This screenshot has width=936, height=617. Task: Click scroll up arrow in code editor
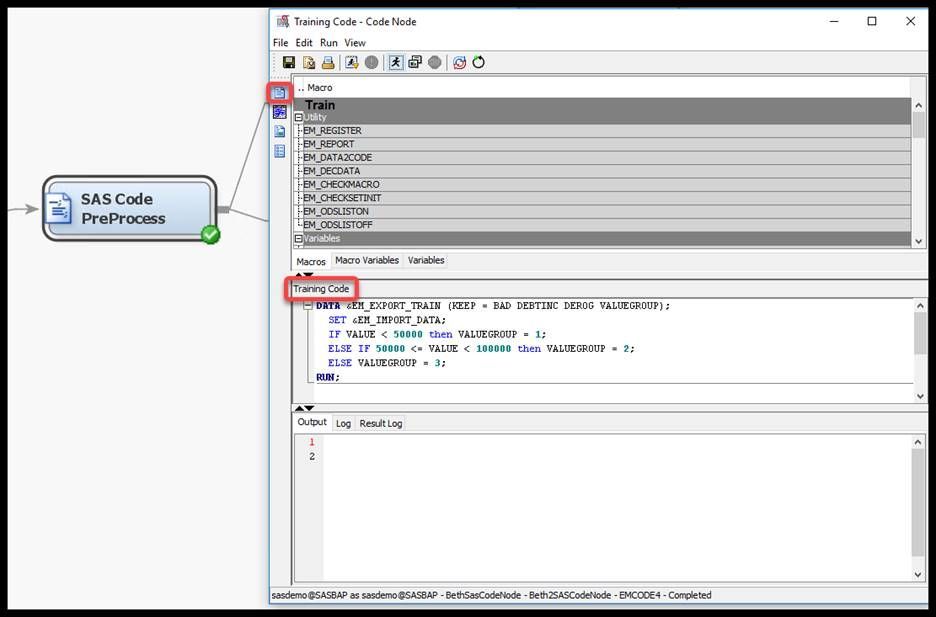point(920,306)
